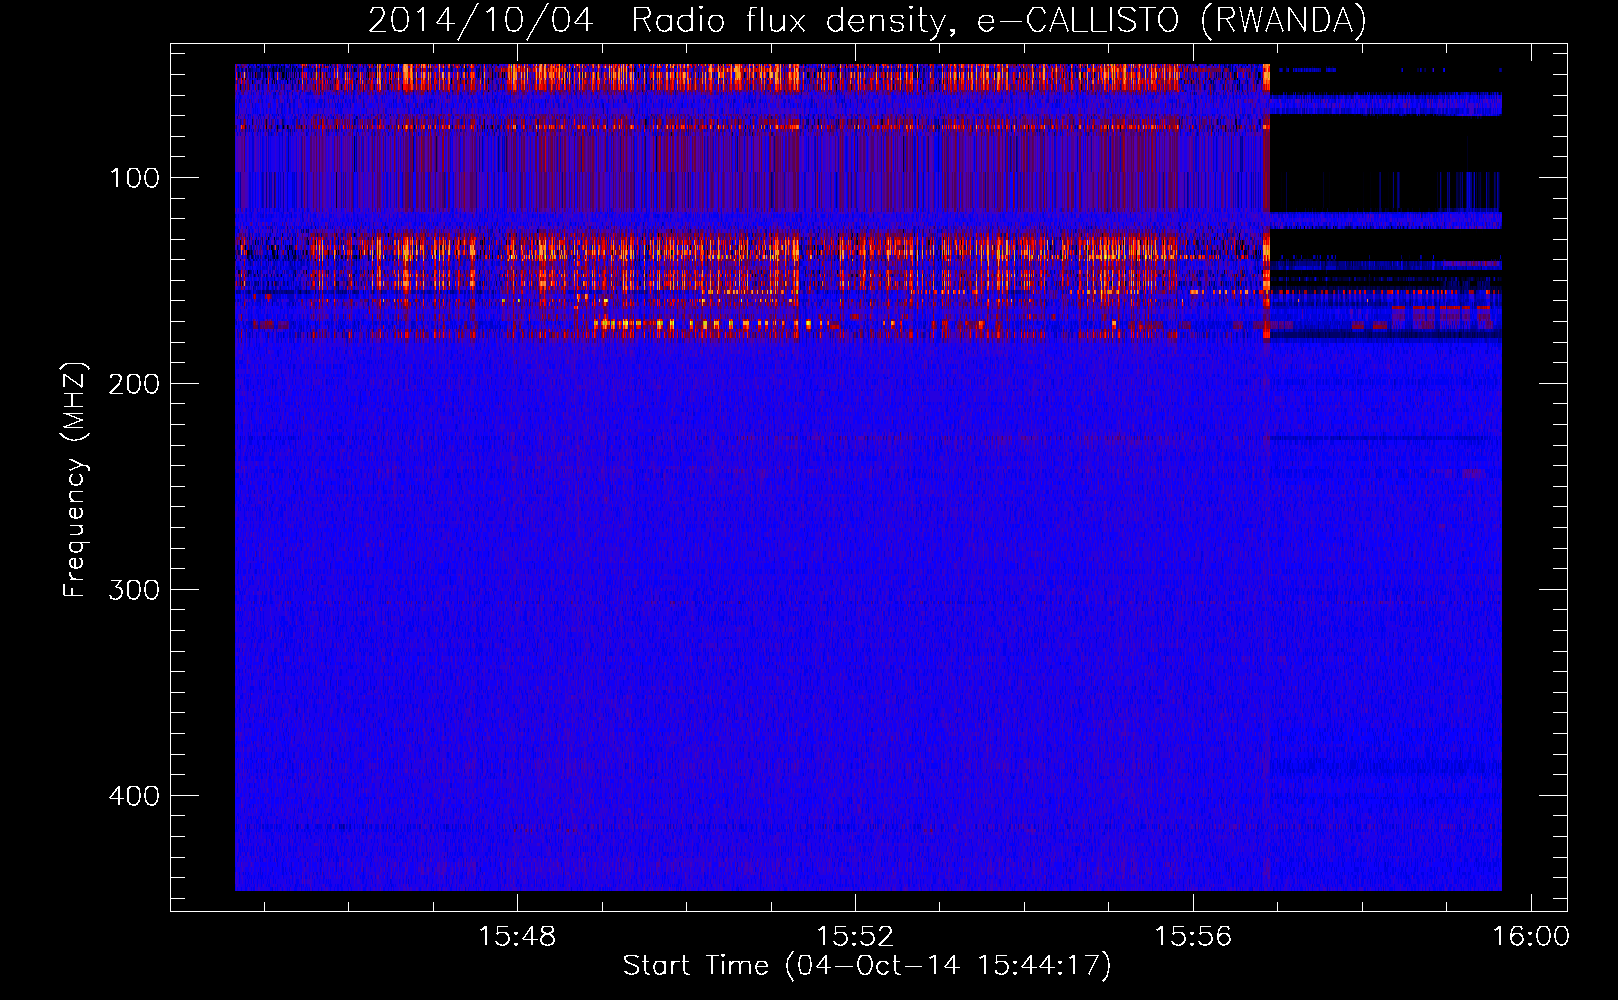
Task: Click the 16:00 time tick label
Action: [1530, 937]
